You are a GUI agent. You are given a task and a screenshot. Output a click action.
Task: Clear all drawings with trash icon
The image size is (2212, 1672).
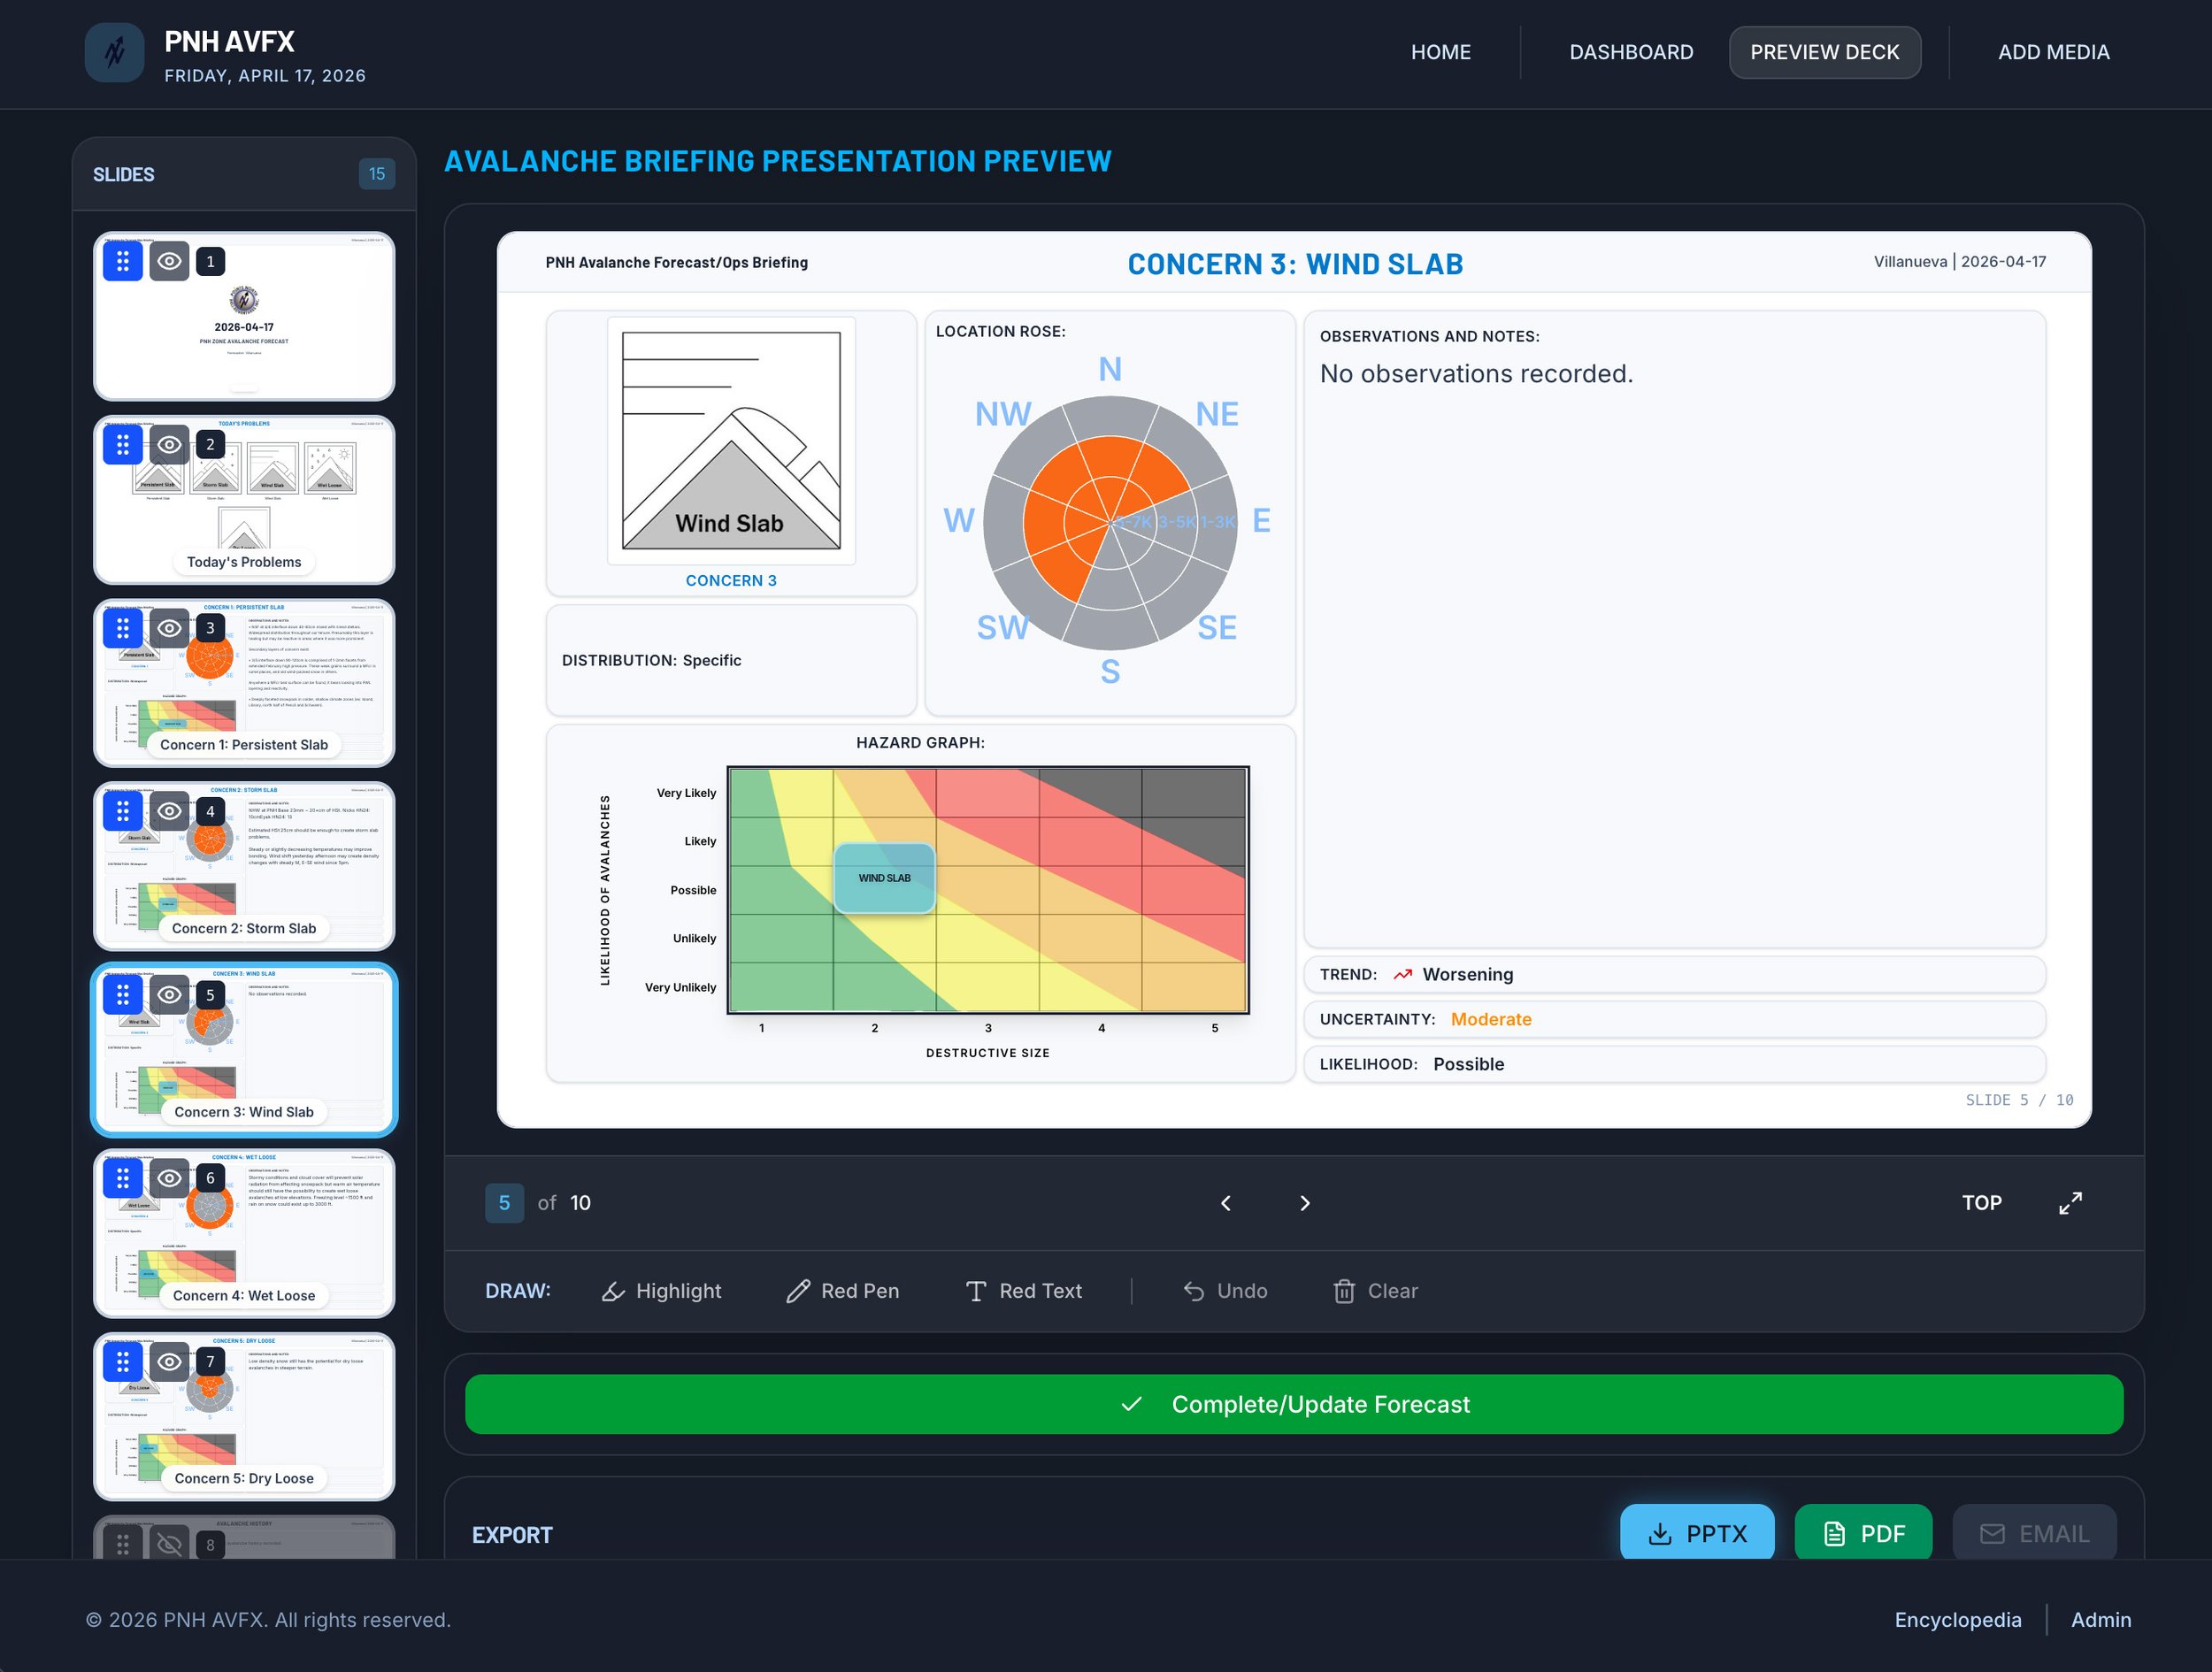[x=1375, y=1291]
